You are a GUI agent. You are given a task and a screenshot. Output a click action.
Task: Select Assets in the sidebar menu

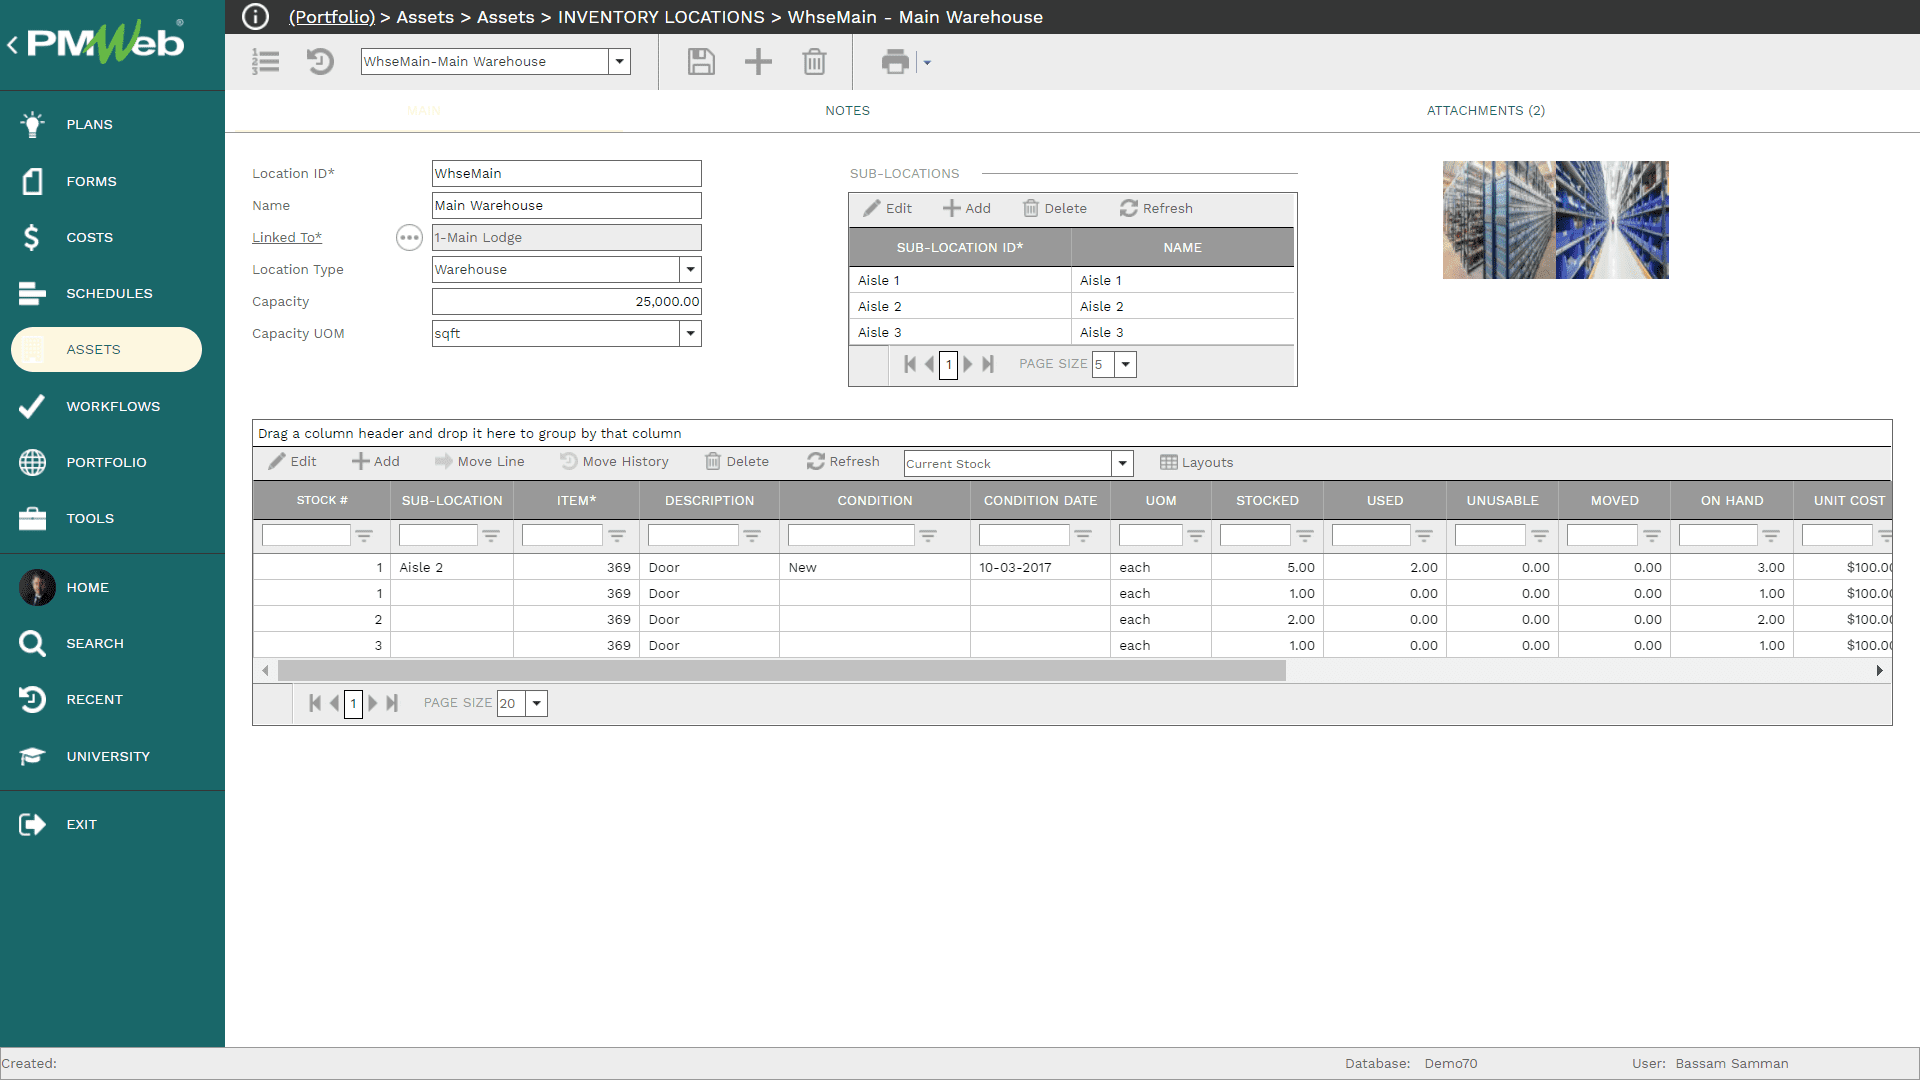tap(106, 350)
